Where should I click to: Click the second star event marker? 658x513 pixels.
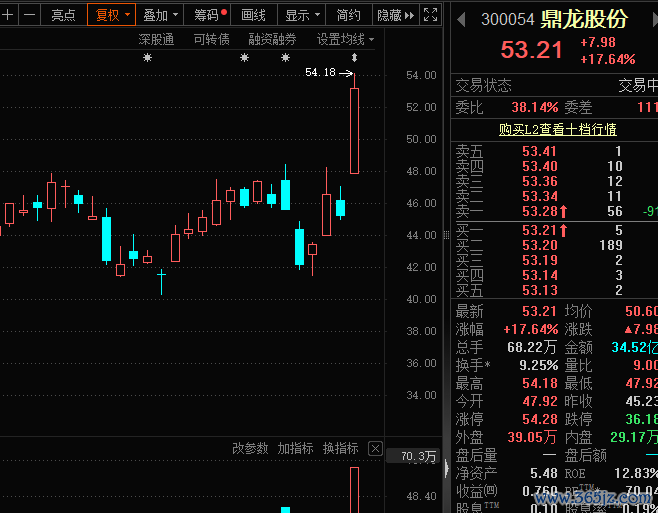tap(244, 58)
